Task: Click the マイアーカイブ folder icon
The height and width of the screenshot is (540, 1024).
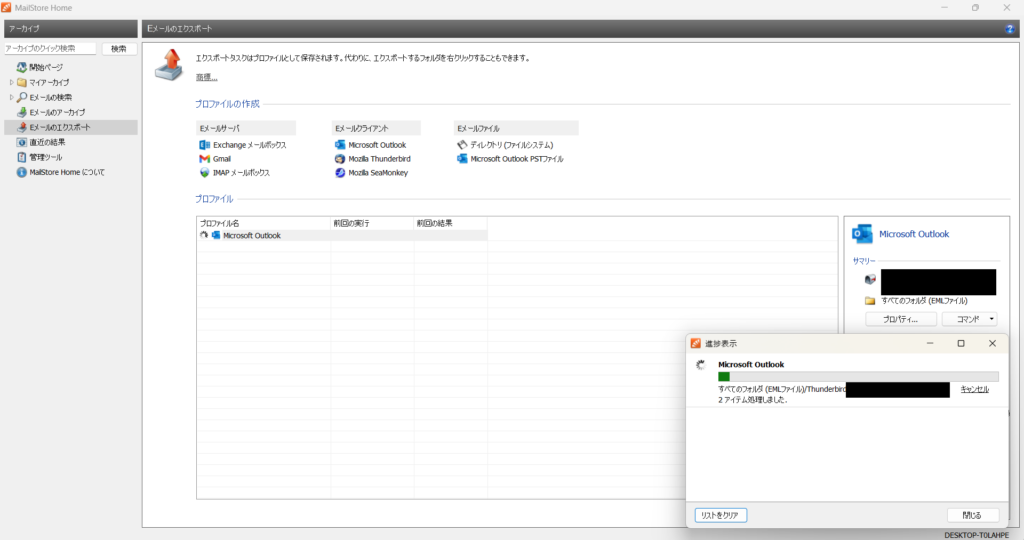Action: tap(22, 82)
